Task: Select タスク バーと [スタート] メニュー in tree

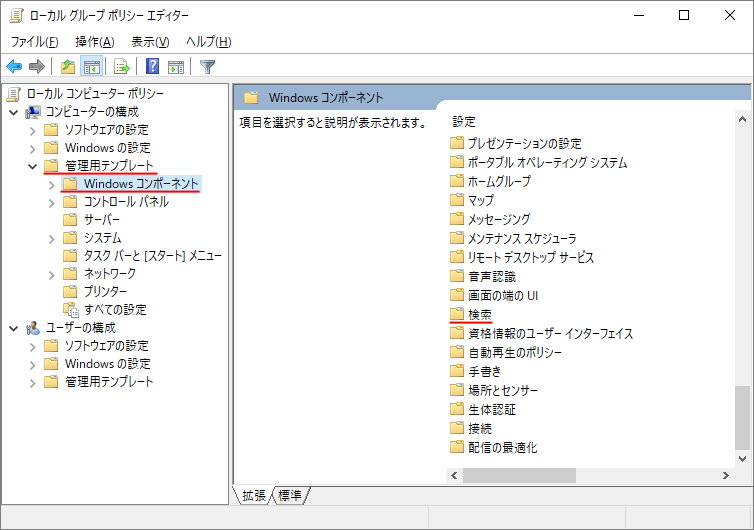Action: click(x=152, y=255)
